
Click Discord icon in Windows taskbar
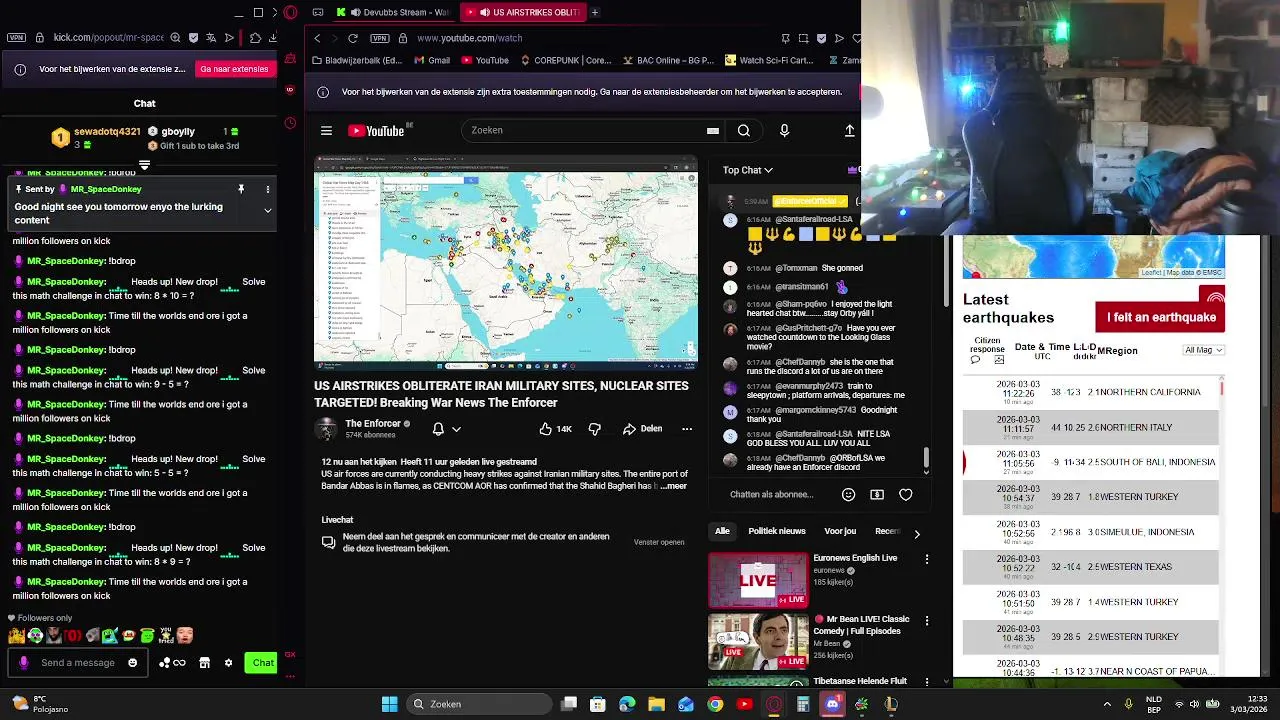point(832,704)
